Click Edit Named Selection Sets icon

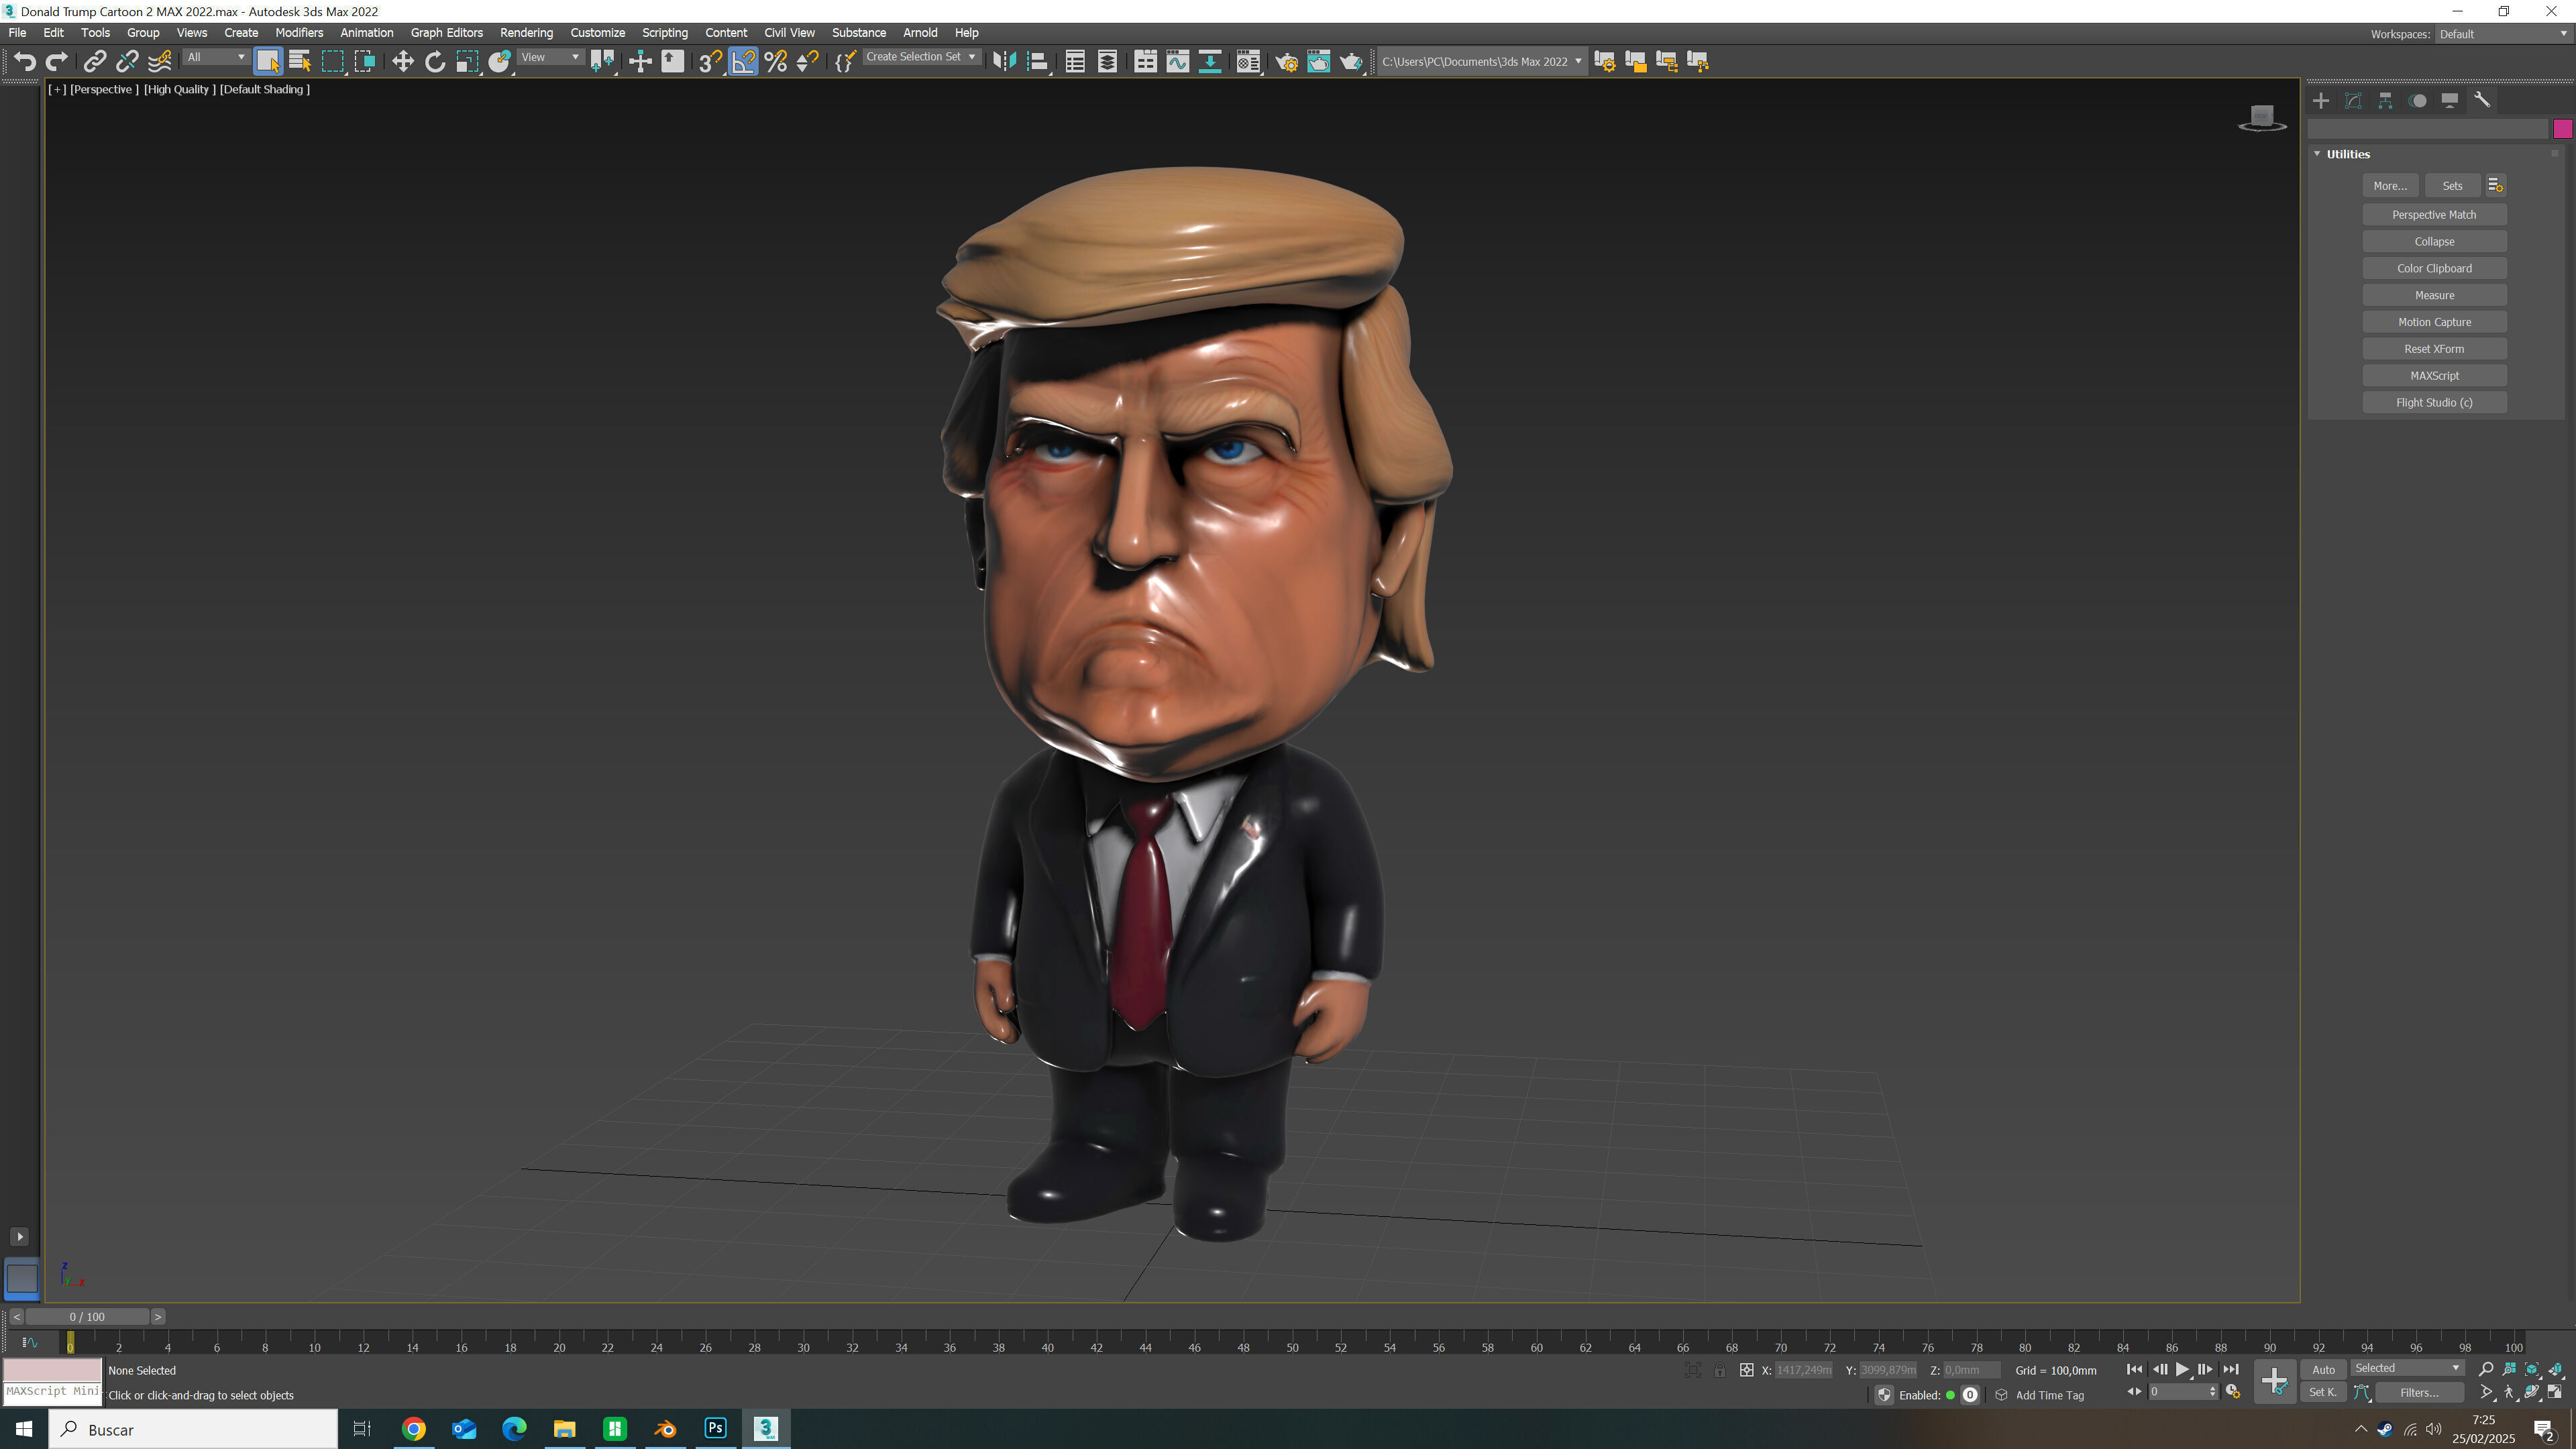coord(845,61)
